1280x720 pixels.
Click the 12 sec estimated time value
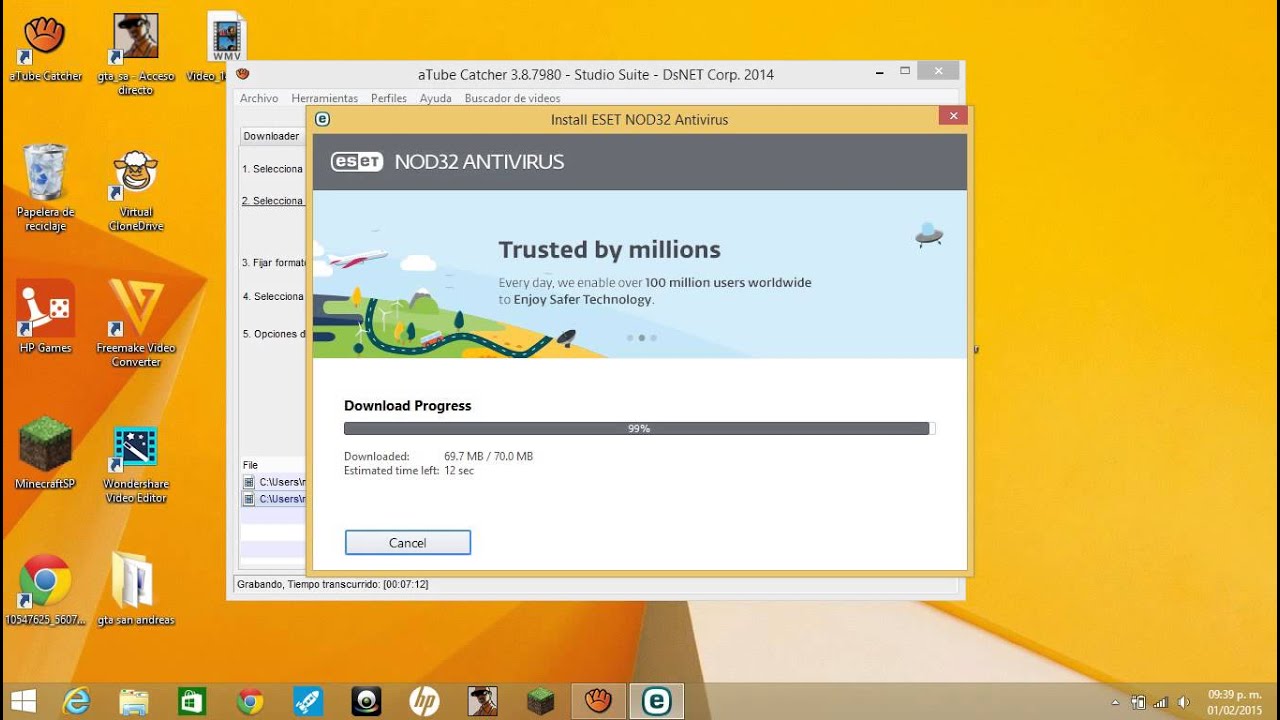pyautogui.click(x=459, y=470)
